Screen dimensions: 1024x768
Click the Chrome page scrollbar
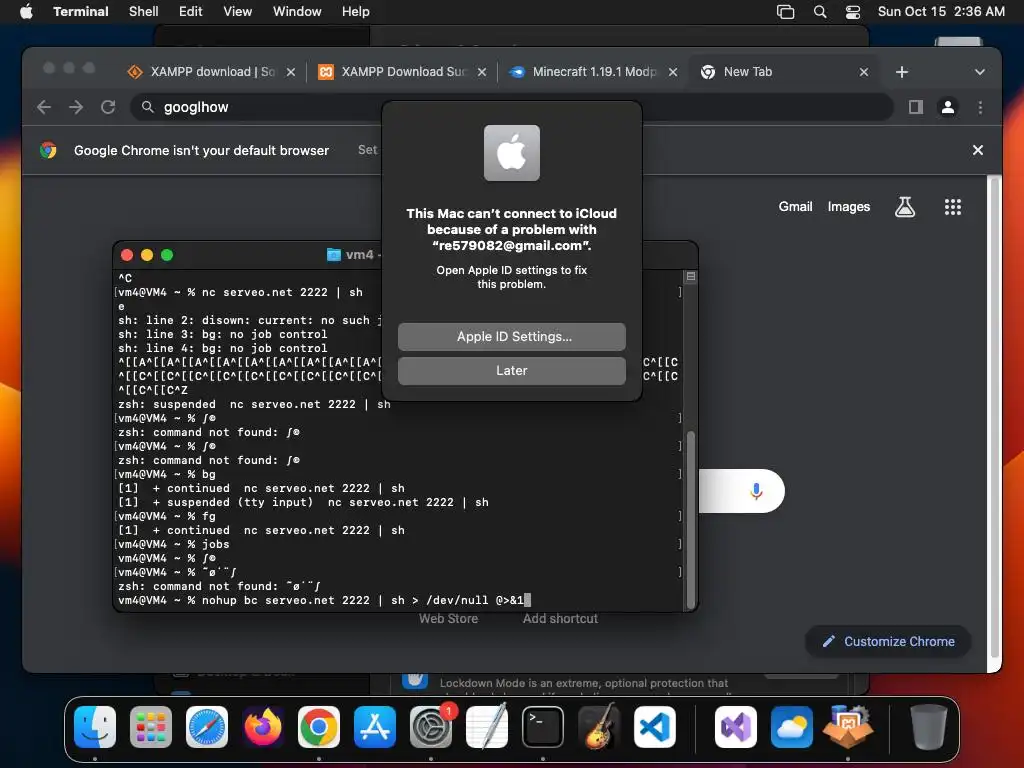pos(995,418)
